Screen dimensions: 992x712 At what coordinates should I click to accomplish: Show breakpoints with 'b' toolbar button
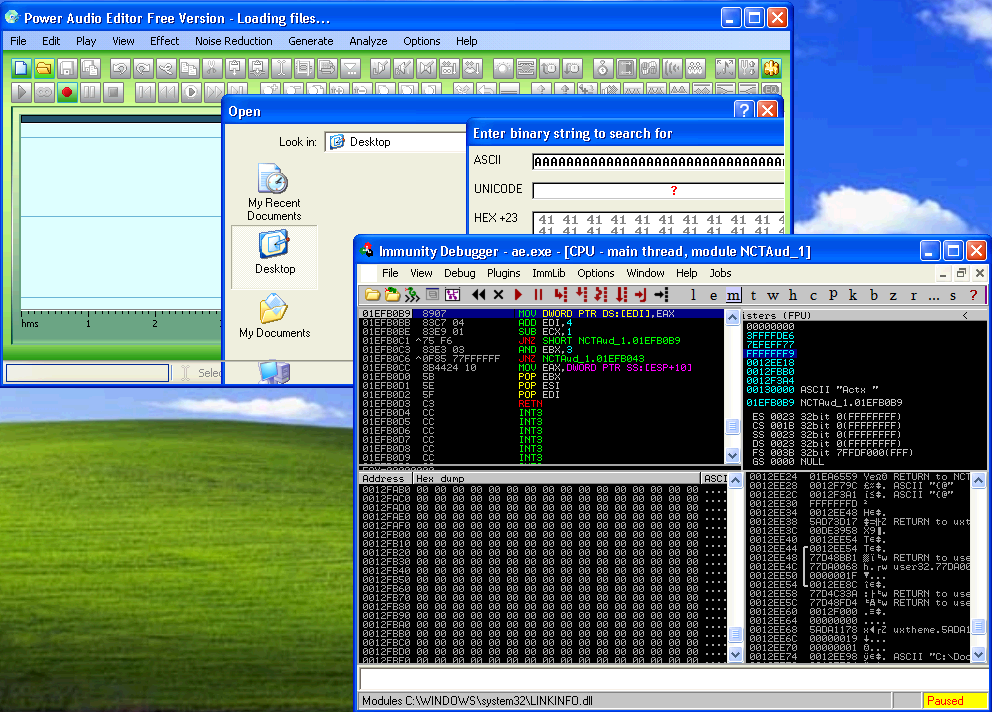[x=874, y=295]
